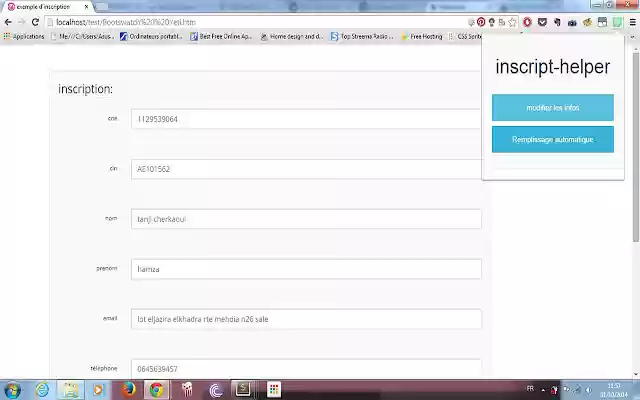This screenshot has height=400, width=640.
Task: Open the Free Hosting bookmarks folder
Action: click(x=422, y=36)
